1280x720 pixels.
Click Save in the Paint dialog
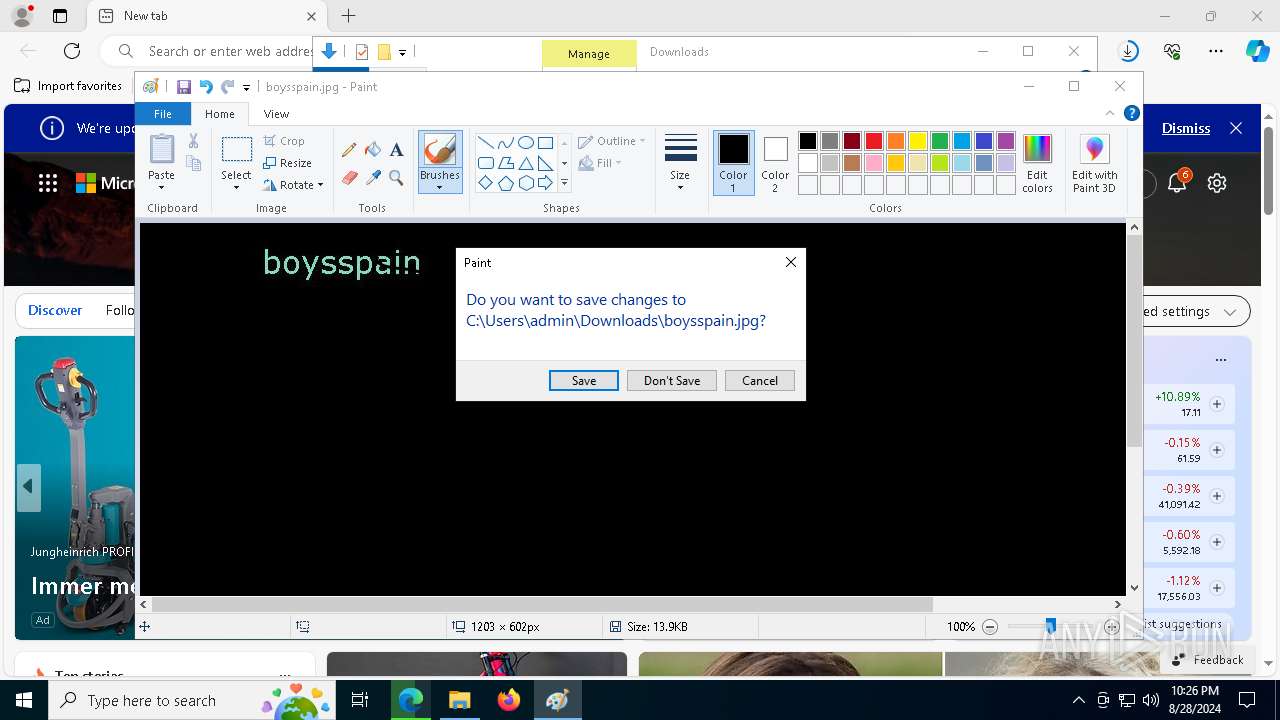coord(584,381)
